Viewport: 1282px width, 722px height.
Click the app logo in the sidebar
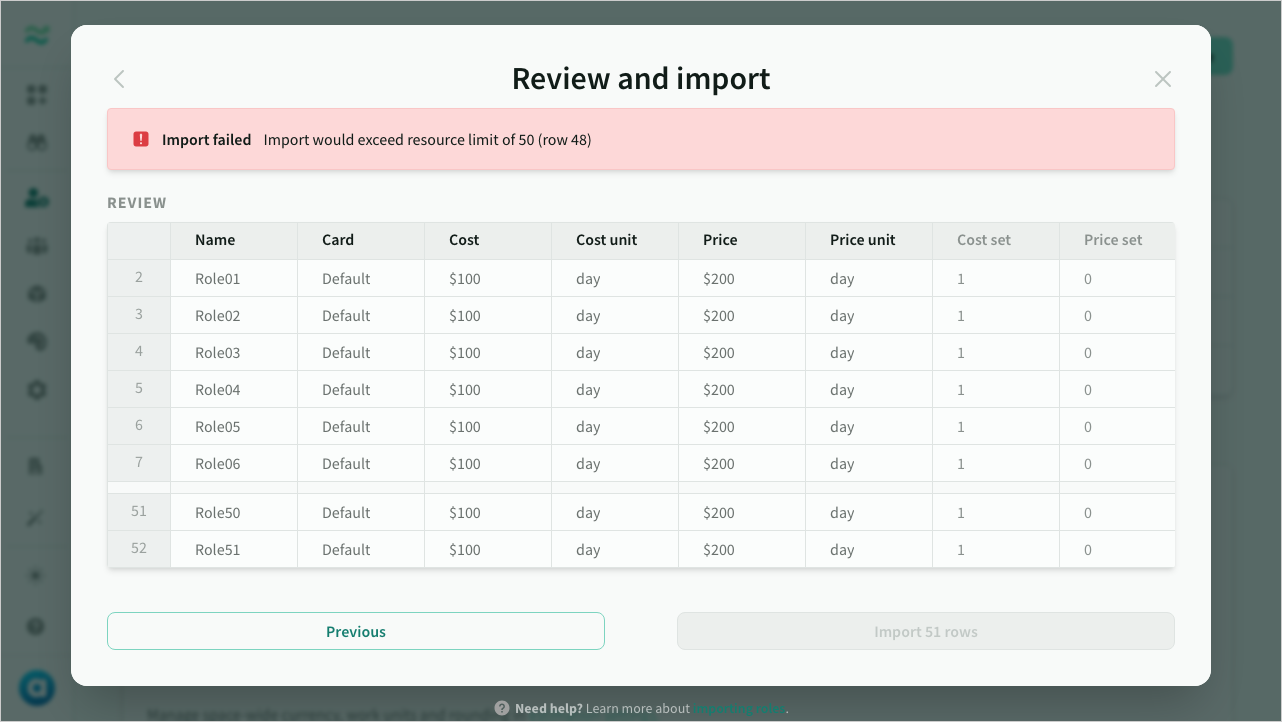37,37
